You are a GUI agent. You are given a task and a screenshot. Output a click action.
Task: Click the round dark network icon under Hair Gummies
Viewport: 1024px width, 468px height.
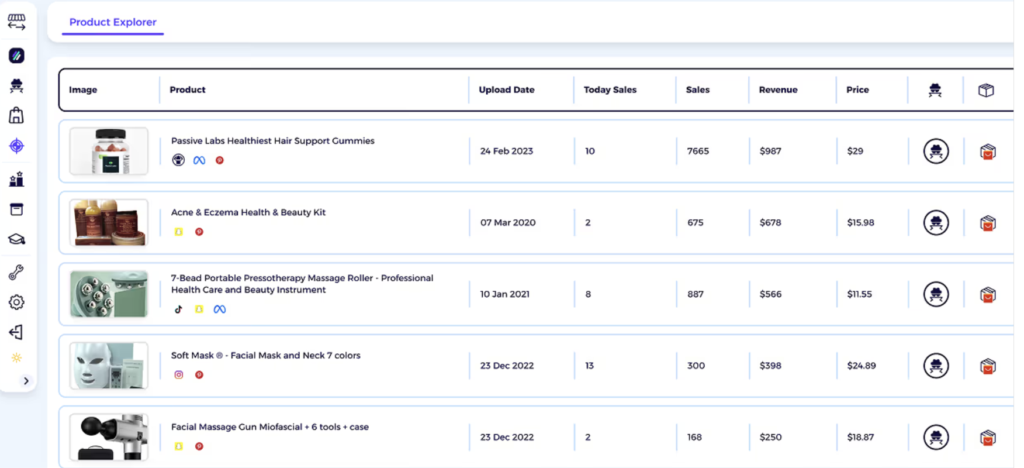pyautogui.click(x=178, y=160)
